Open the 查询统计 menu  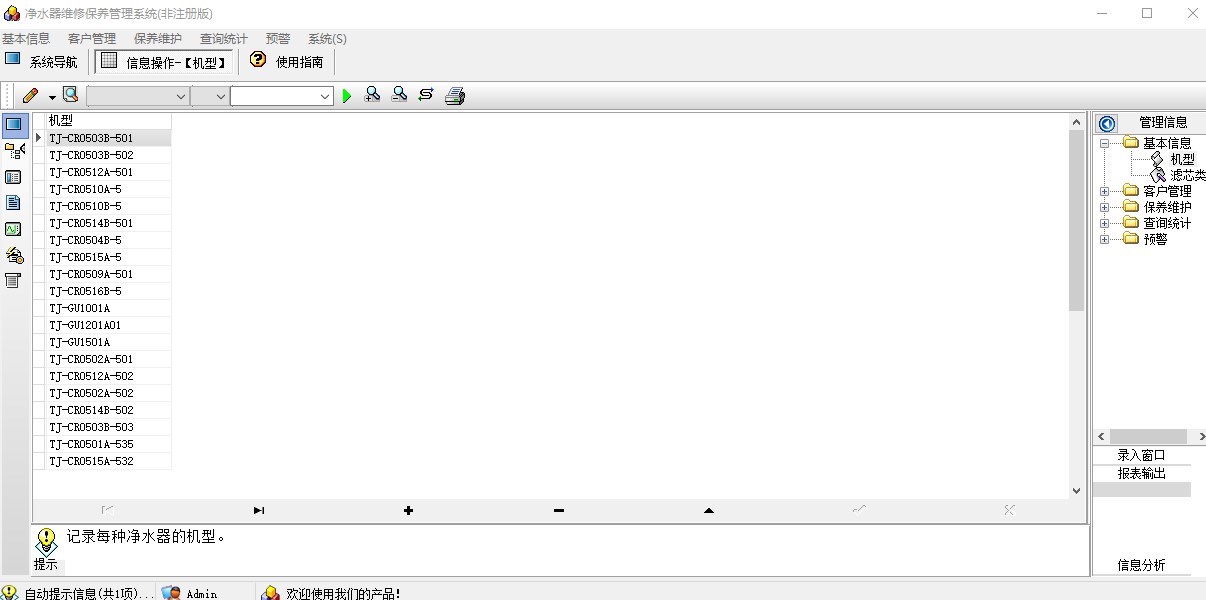[x=224, y=39]
